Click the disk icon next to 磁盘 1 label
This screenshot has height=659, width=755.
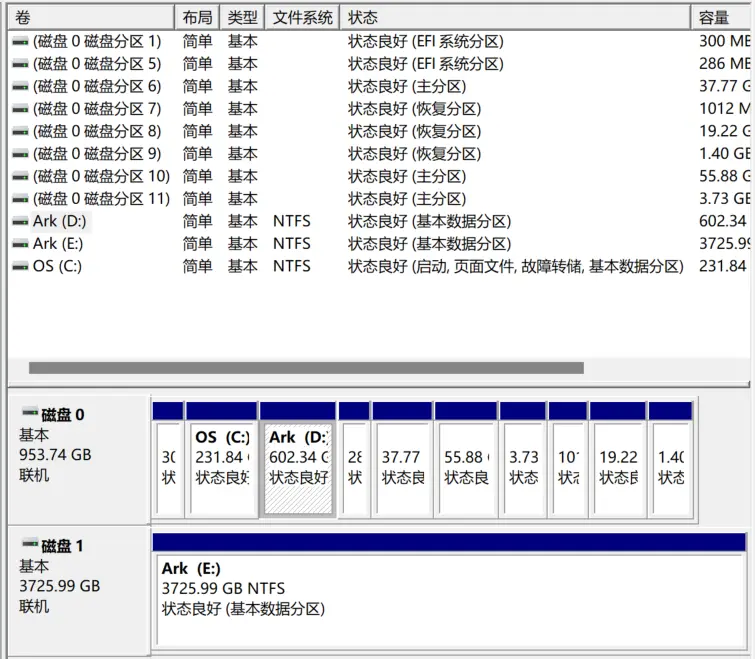30,543
